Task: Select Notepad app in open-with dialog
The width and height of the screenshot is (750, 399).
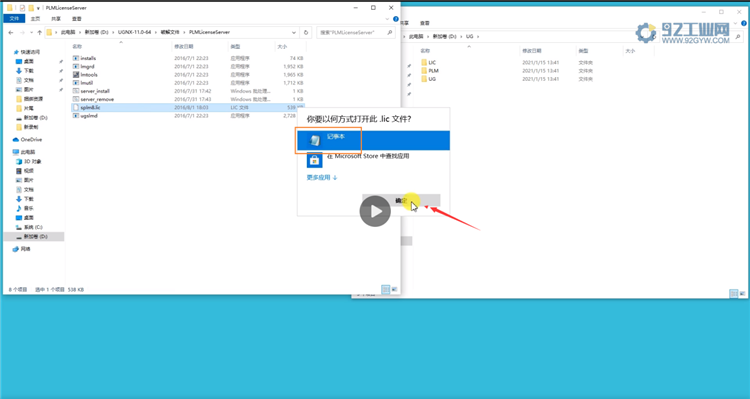Action: [373, 141]
